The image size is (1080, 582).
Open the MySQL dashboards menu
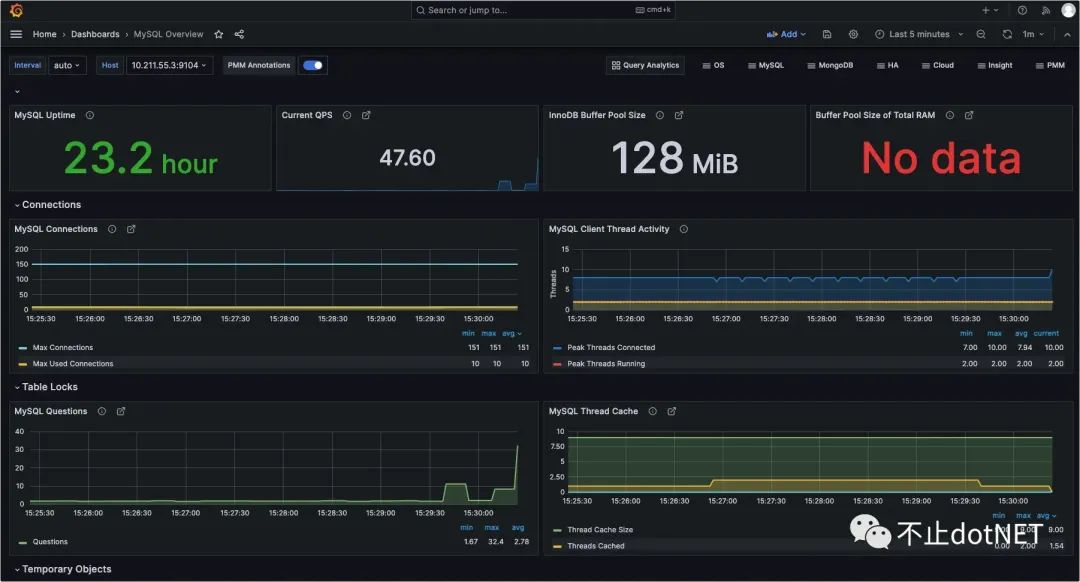point(765,65)
